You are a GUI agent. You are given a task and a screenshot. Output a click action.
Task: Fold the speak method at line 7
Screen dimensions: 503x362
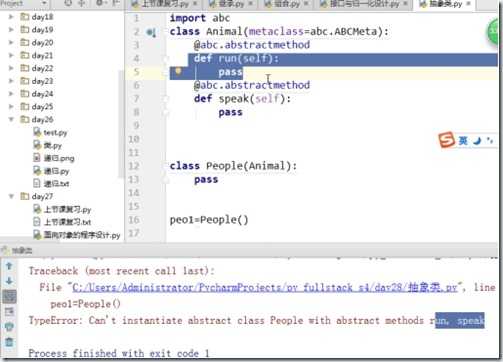(165, 99)
